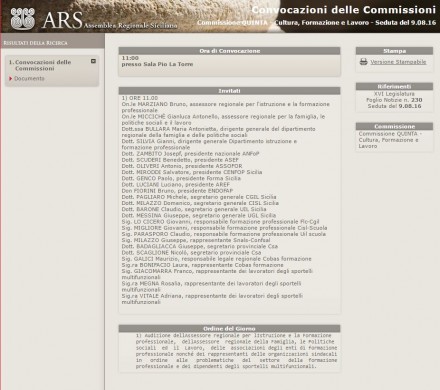Click the Sig. GALICI Maurizio entry
440x390 pixels.
coord(217,259)
